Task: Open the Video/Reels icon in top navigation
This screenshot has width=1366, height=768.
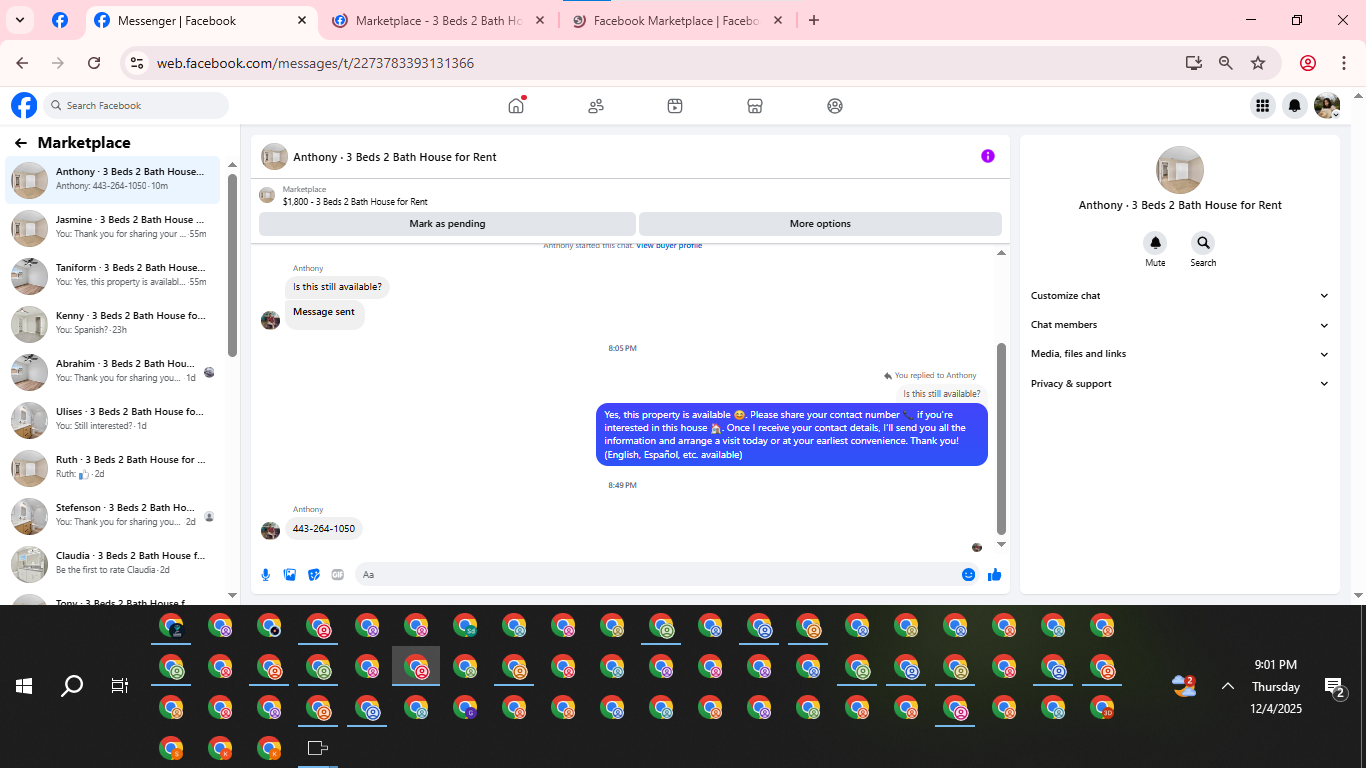Action: tap(675, 105)
